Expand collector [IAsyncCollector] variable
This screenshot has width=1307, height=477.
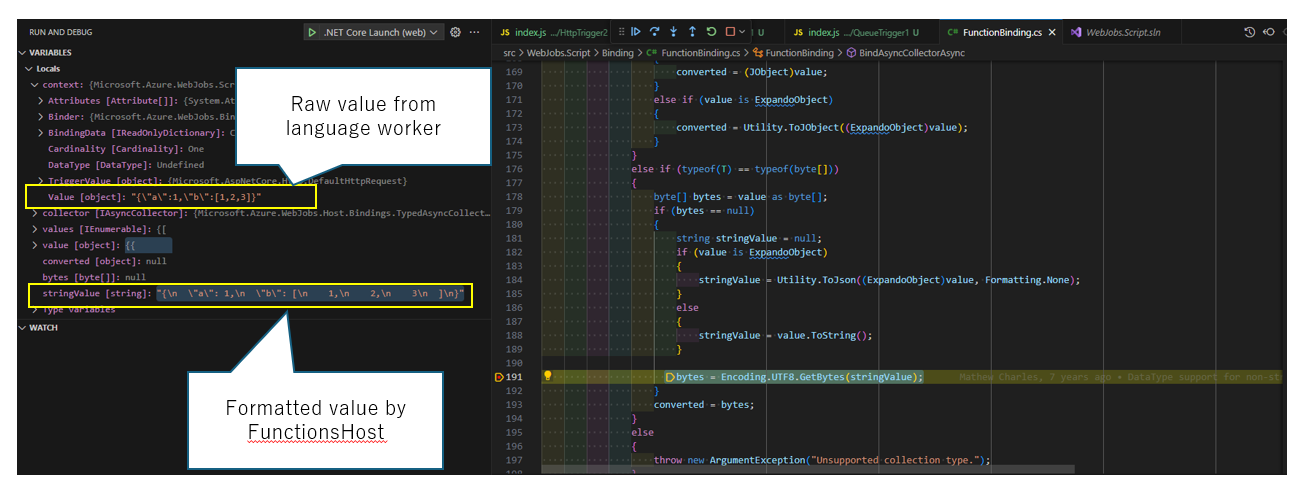pos(34,213)
